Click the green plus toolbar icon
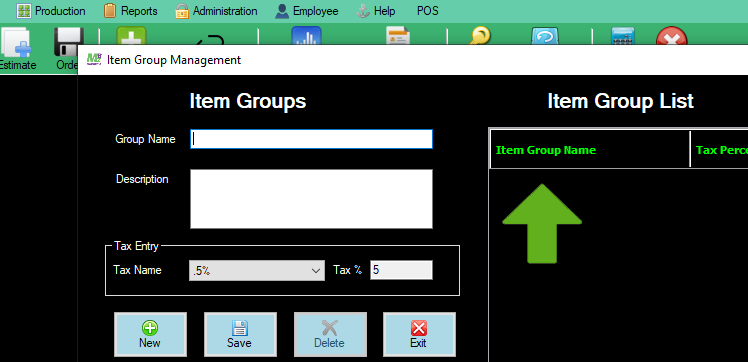The image size is (748, 362). pos(131,36)
